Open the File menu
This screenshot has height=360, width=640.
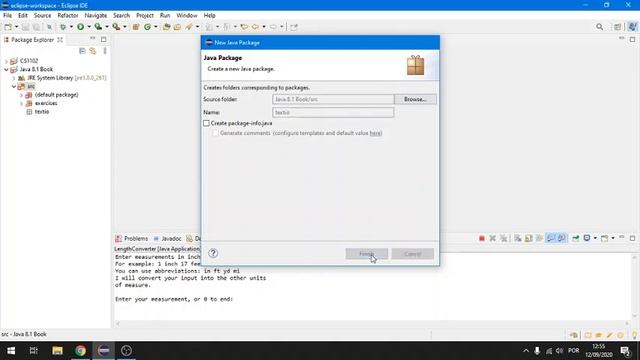7,16
